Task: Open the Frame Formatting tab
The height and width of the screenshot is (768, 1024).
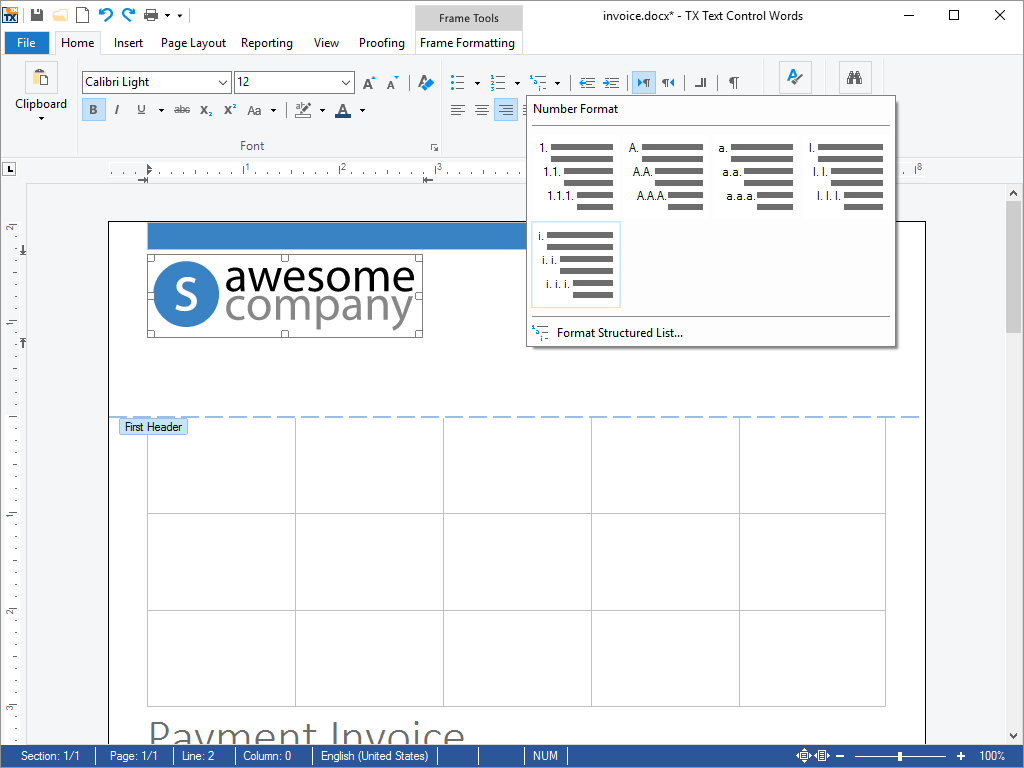Action: (467, 43)
